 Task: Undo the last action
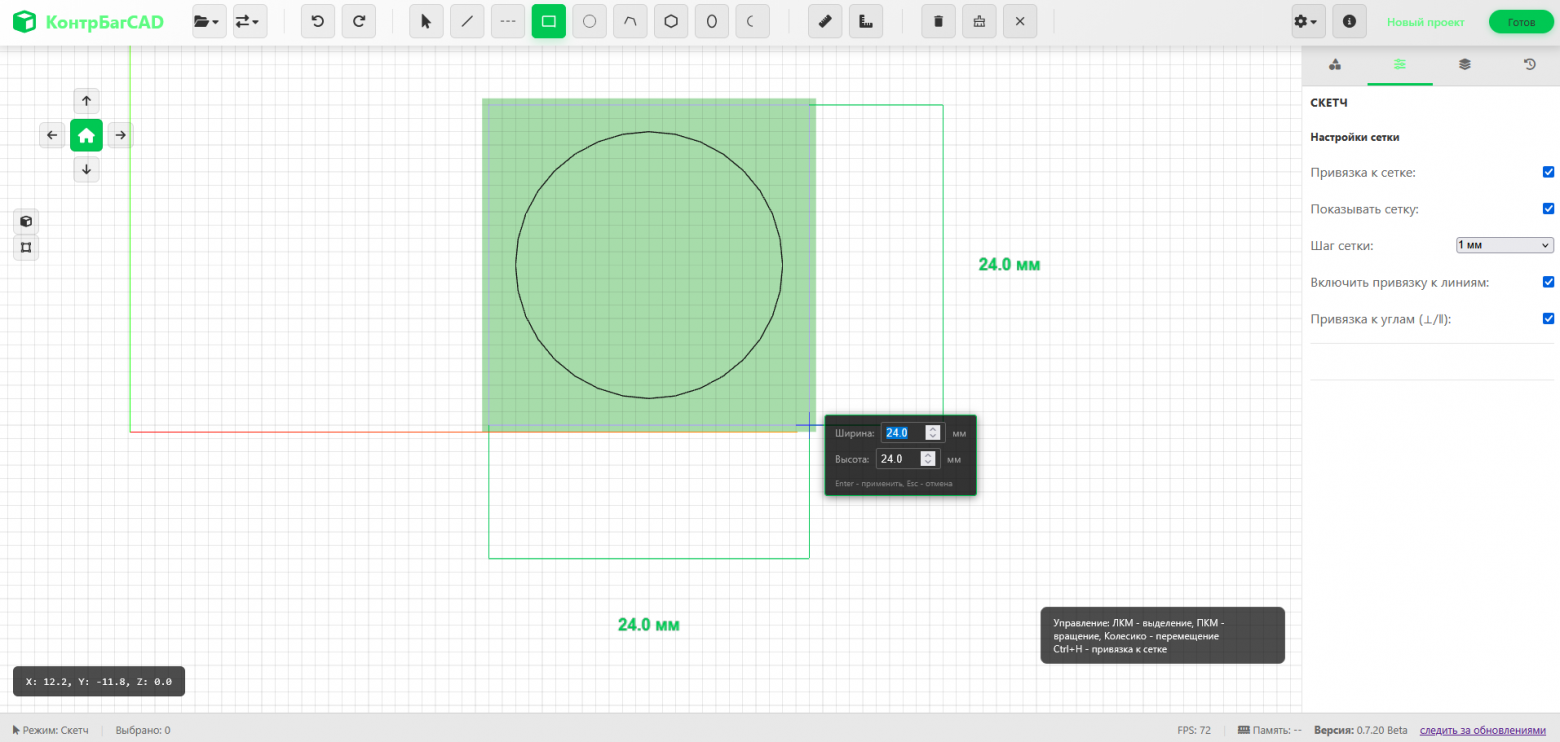318,21
